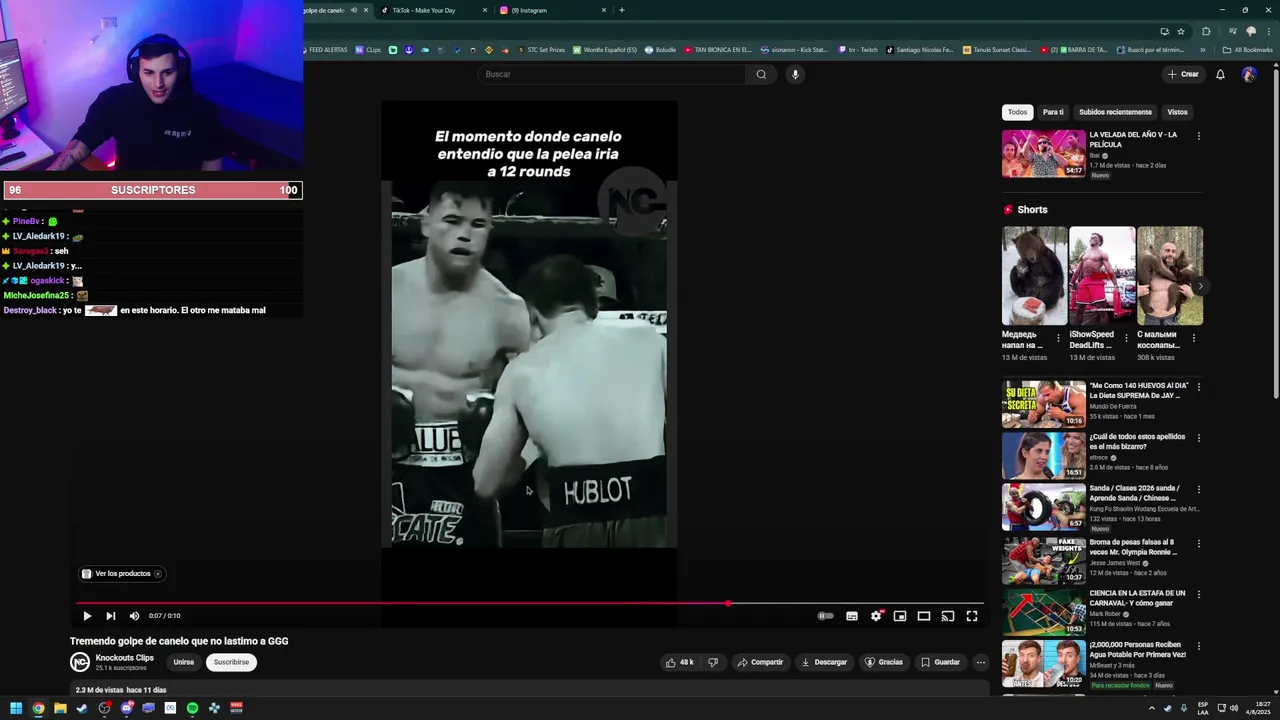1280x720 pixels.
Task: Click the Gracias button
Action: point(884,662)
